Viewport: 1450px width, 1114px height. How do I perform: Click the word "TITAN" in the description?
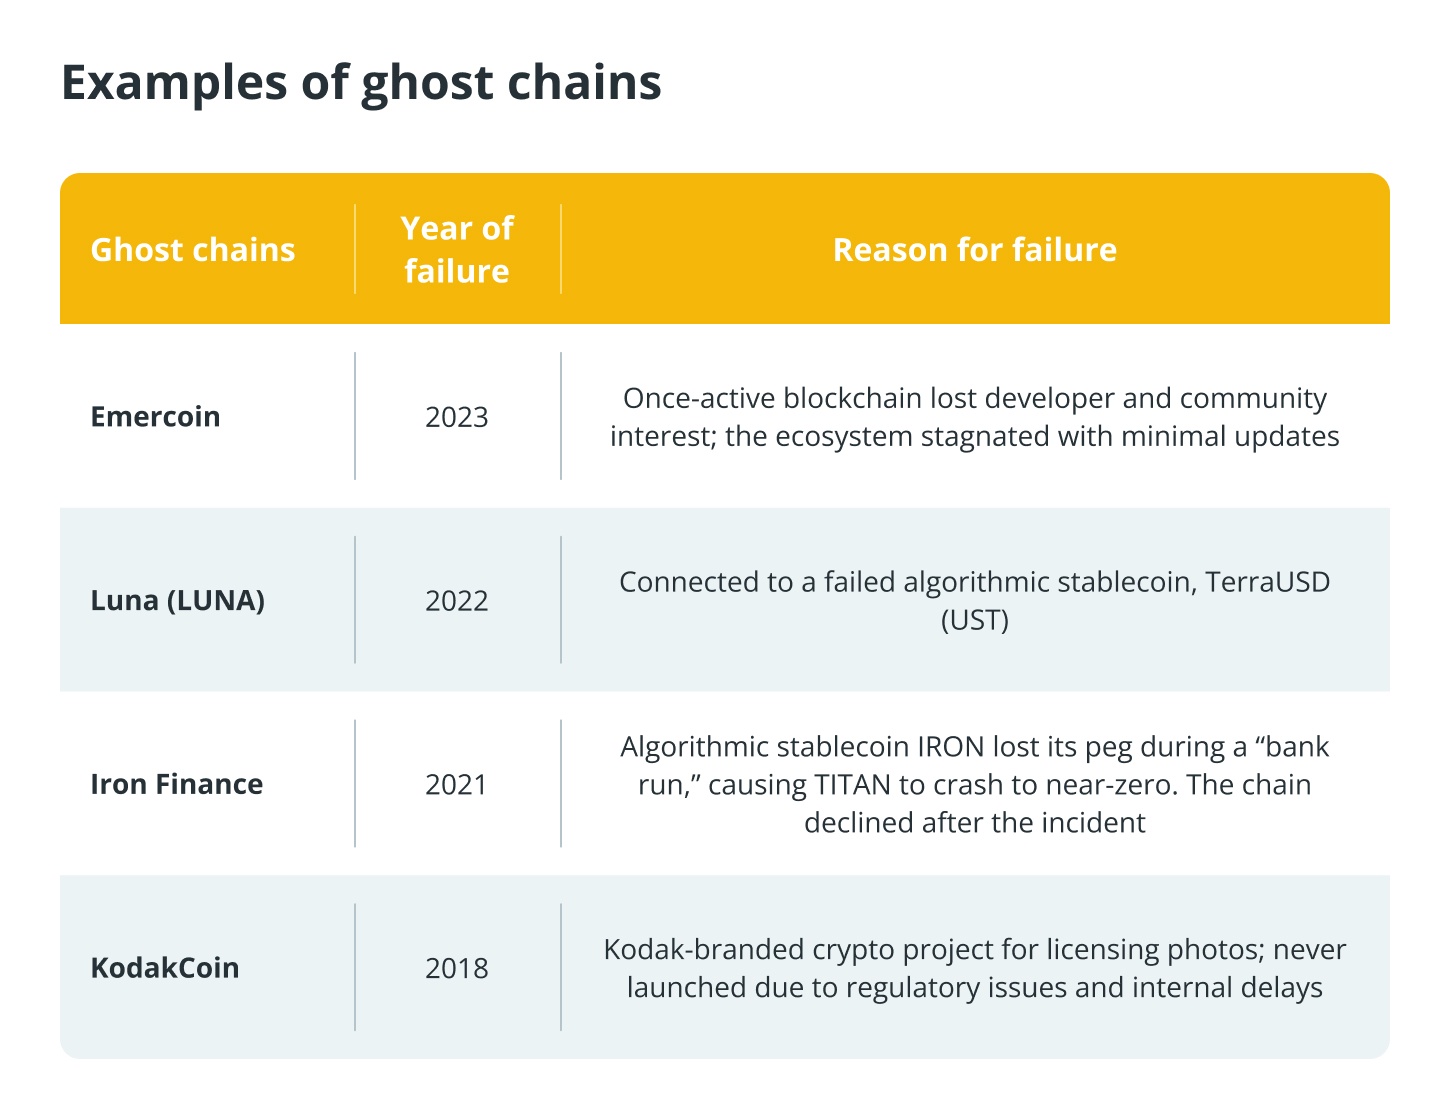tap(852, 785)
